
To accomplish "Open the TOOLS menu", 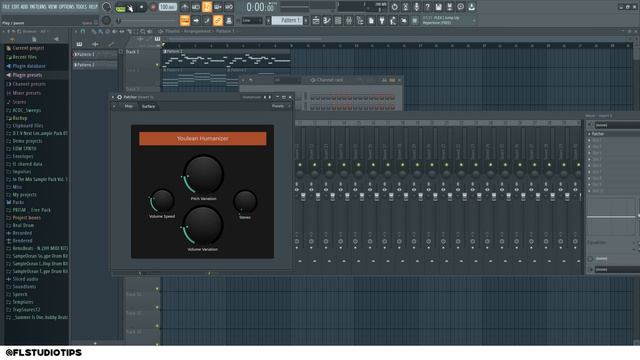I will click(x=81, y=7).
